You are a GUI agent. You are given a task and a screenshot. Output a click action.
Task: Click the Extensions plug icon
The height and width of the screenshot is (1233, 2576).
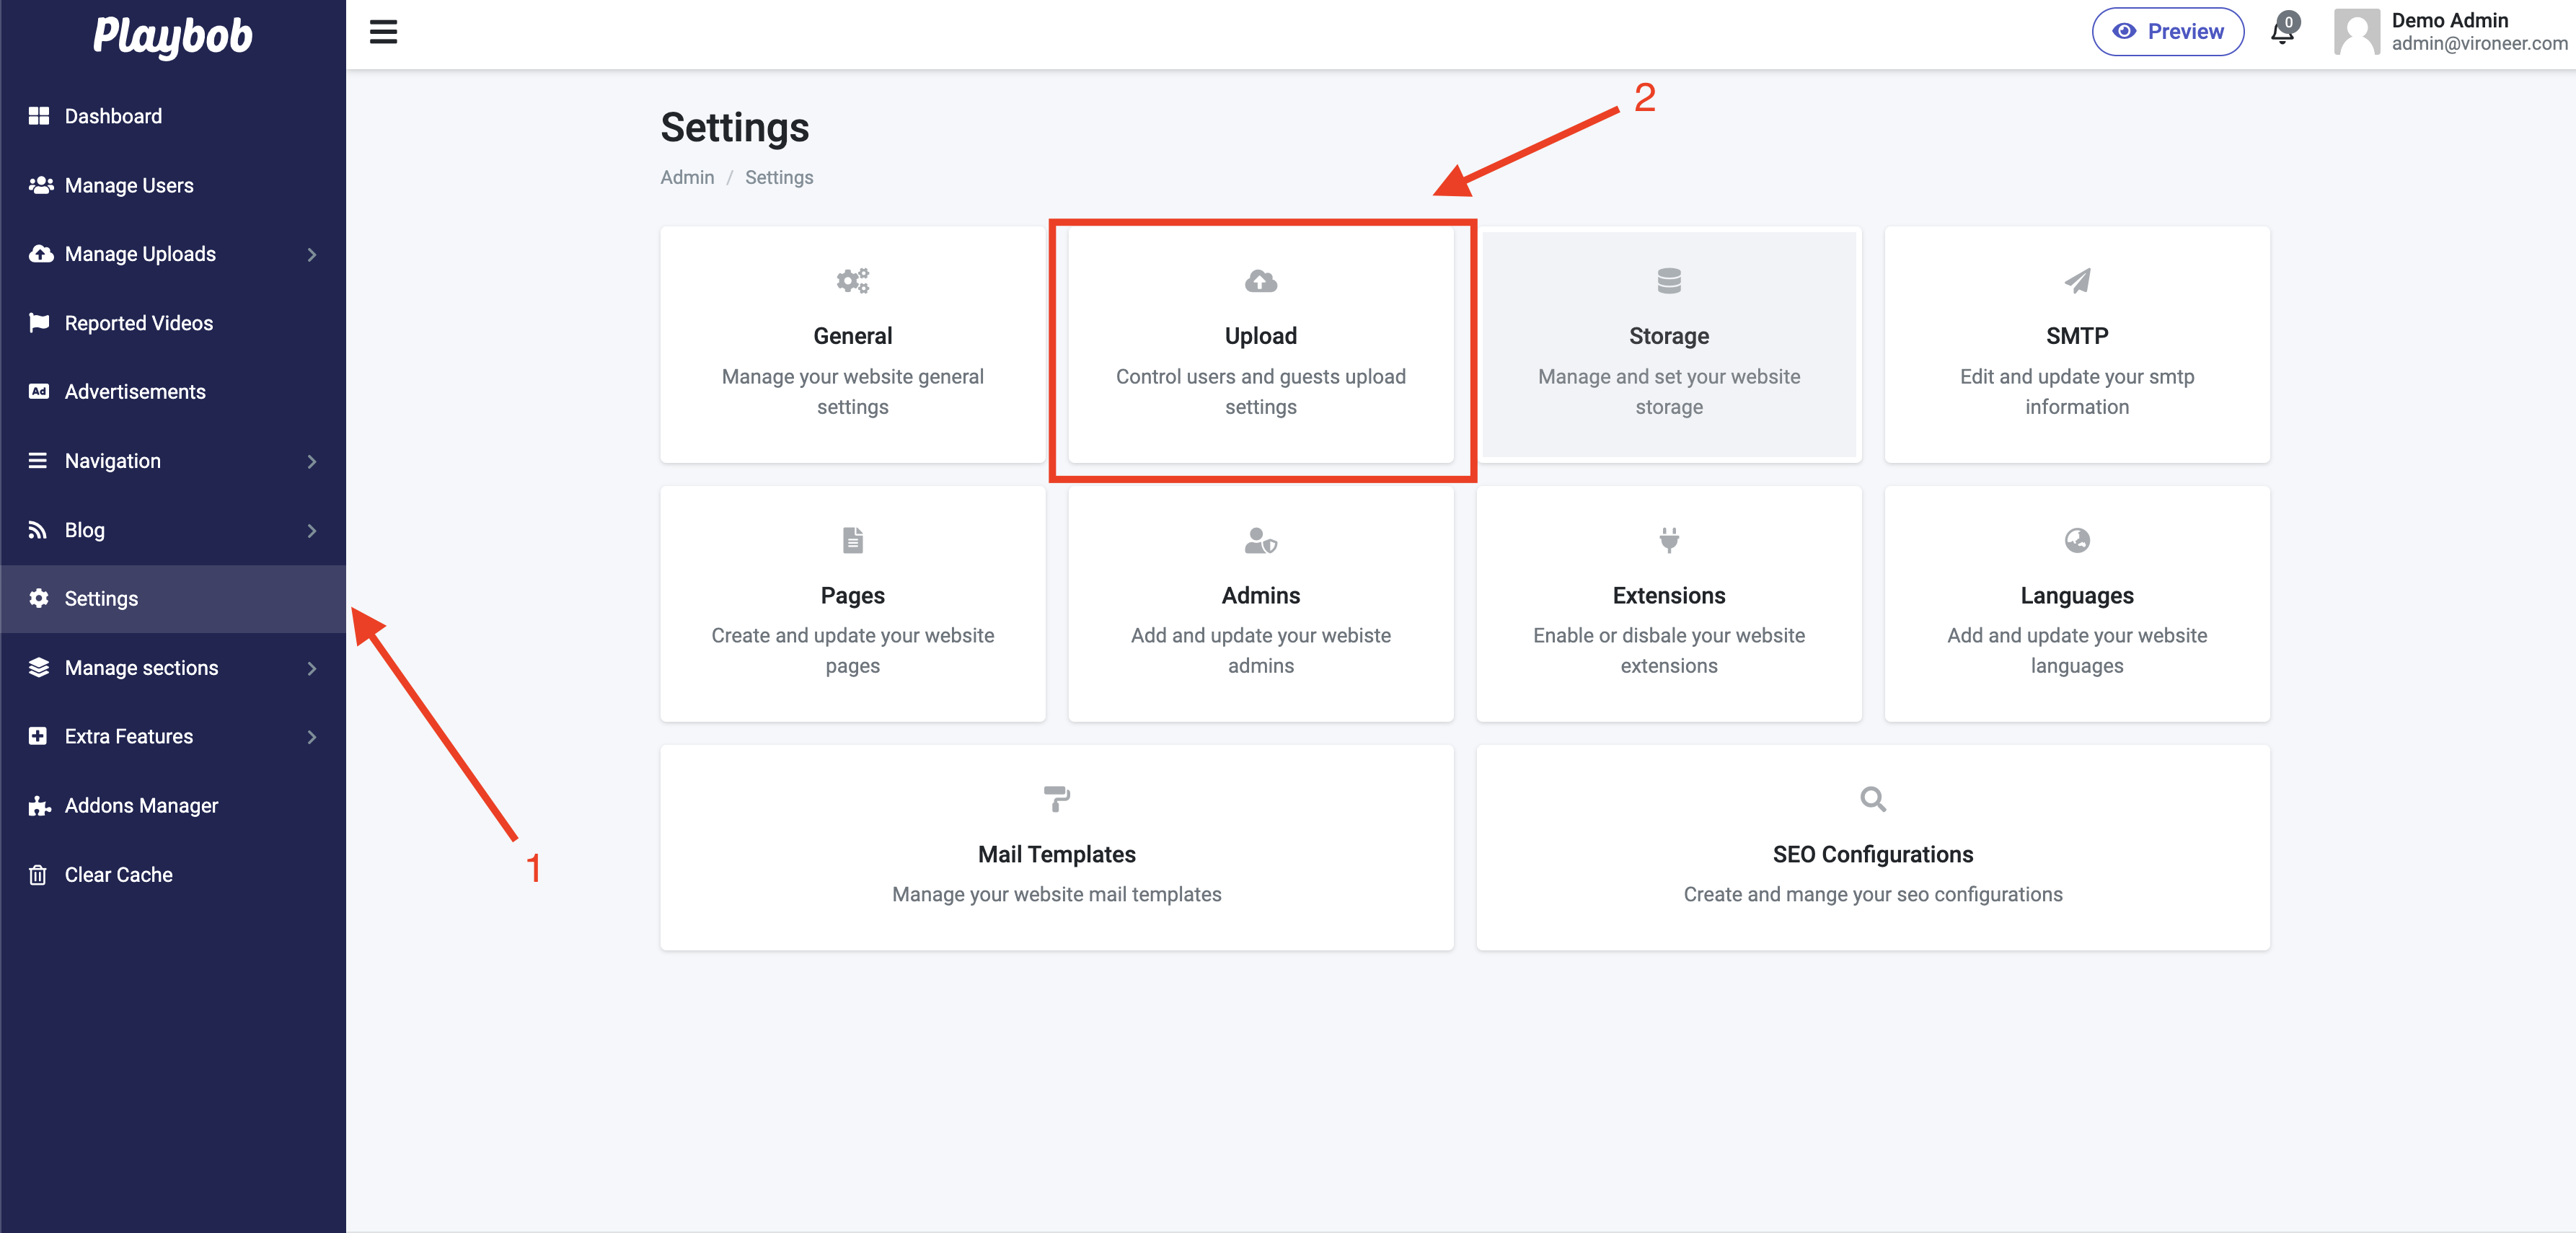[1669, 540]
